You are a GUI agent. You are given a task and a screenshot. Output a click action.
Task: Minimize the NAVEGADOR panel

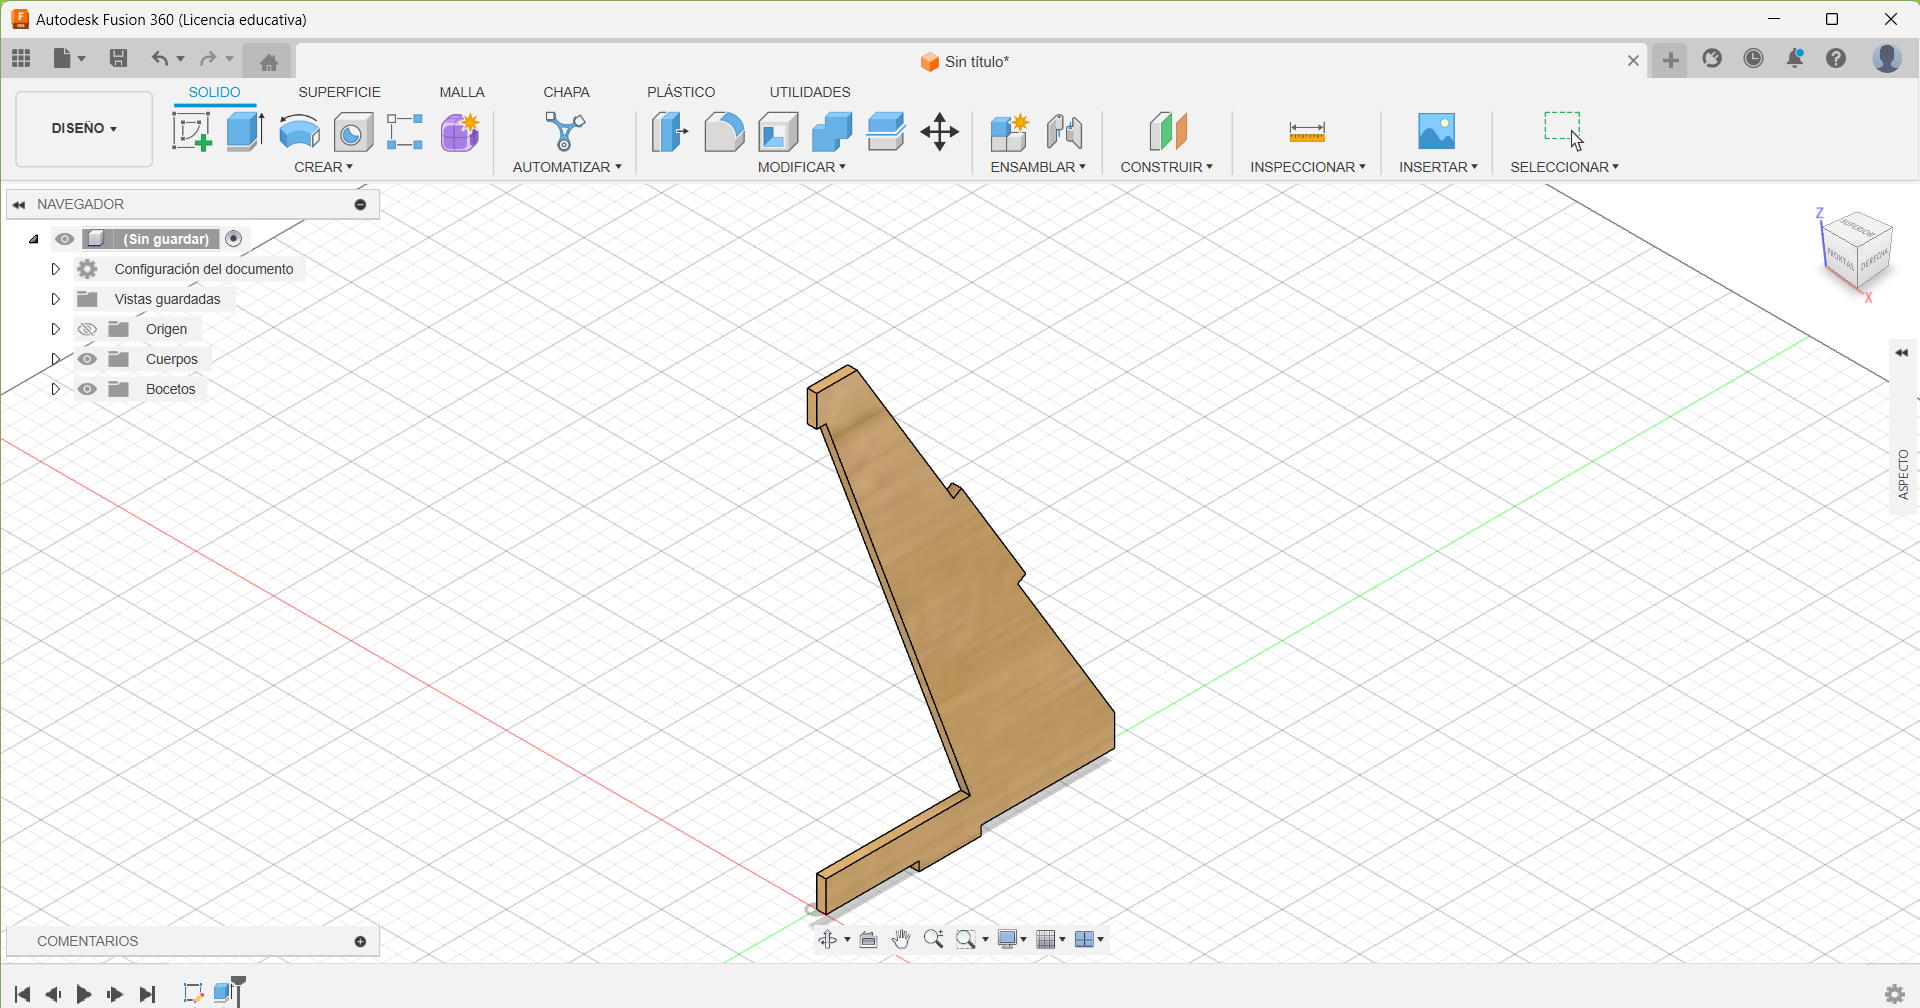point(361,204)
